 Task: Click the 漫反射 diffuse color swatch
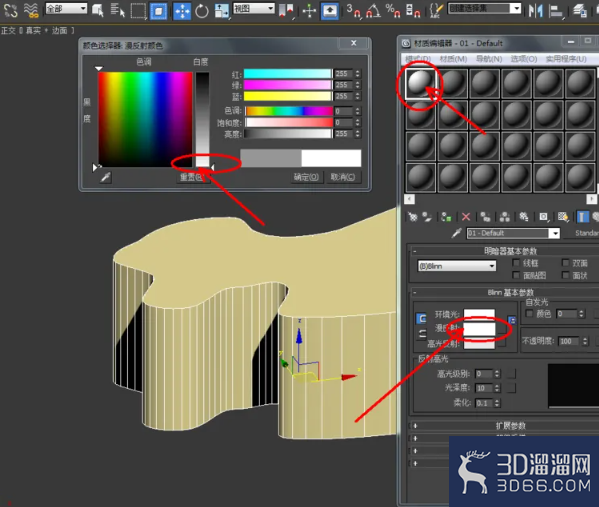pyautogui.click(x=479, y=329)
